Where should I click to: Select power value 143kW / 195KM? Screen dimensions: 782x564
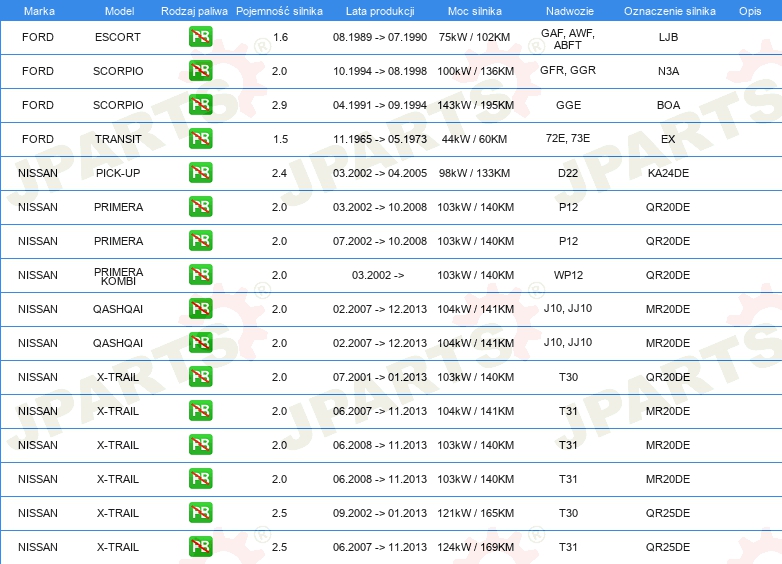click(x=475, y=105)
